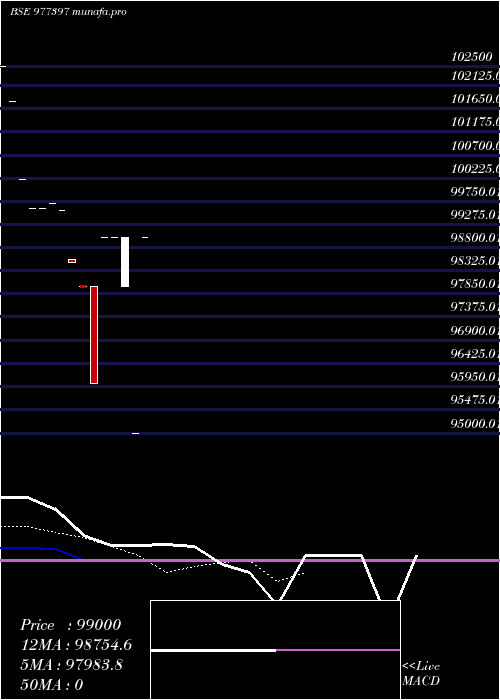The width and height of the screenshot is (500, 700).
Task: Select the 96425 price level label
Action: pos(475,354)
